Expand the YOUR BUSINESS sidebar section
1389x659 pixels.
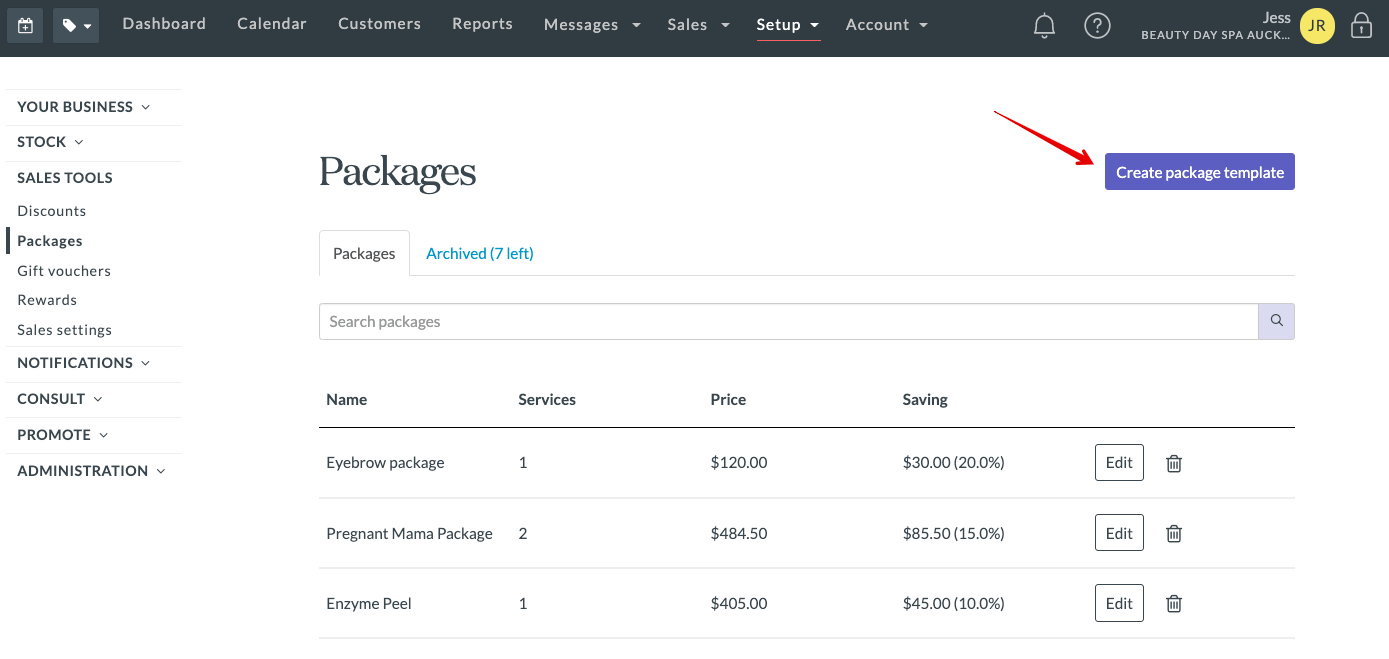84,107
